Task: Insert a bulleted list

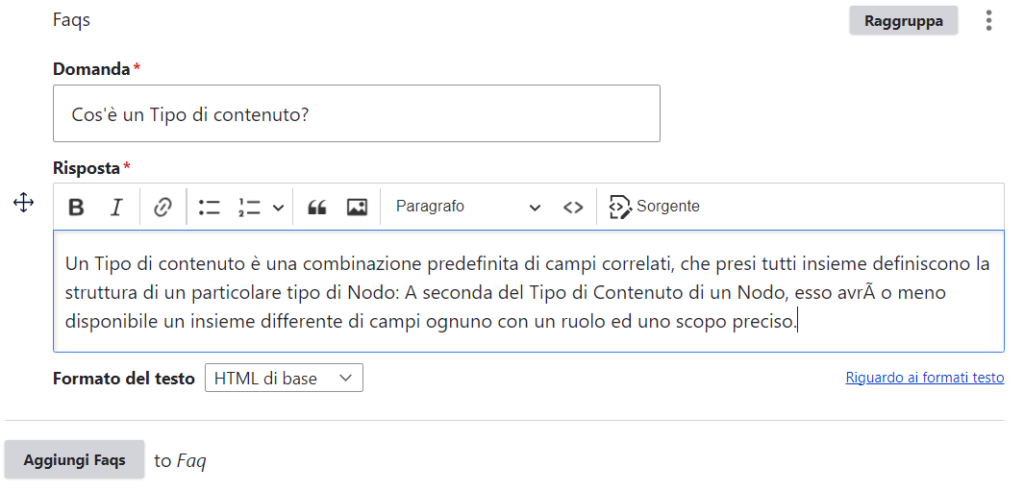Action: point(209,207)
